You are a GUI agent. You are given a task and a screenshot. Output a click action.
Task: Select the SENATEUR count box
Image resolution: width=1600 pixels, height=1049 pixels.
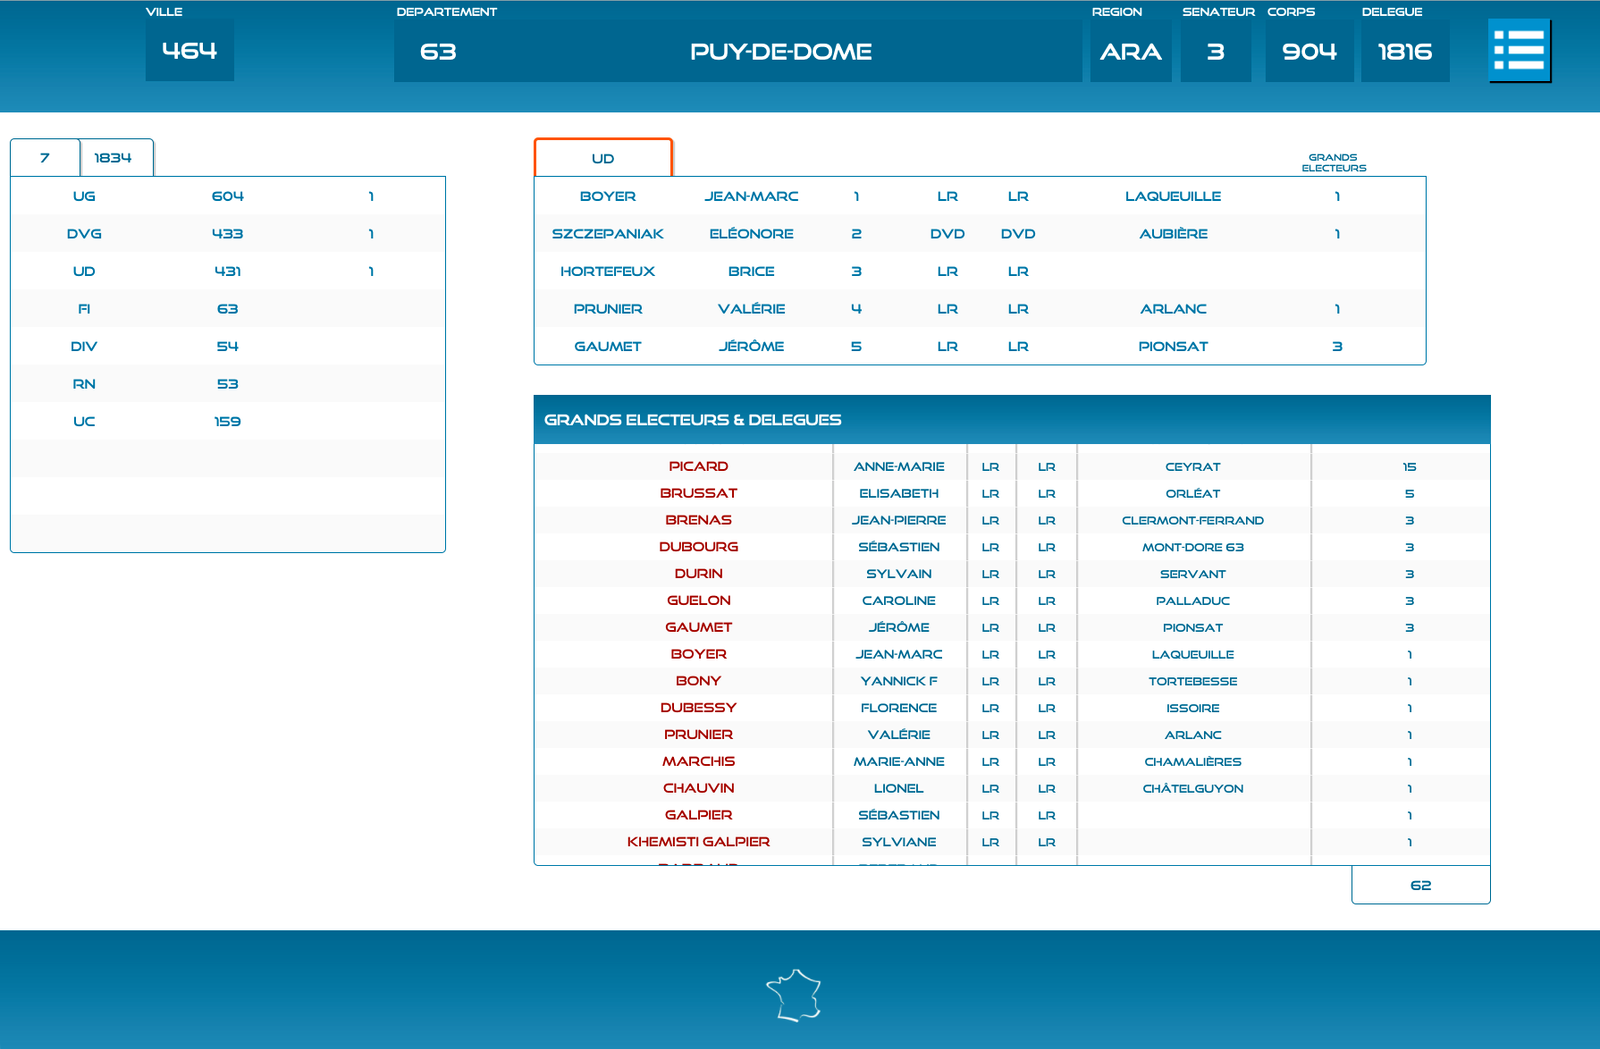[1215, 52]
